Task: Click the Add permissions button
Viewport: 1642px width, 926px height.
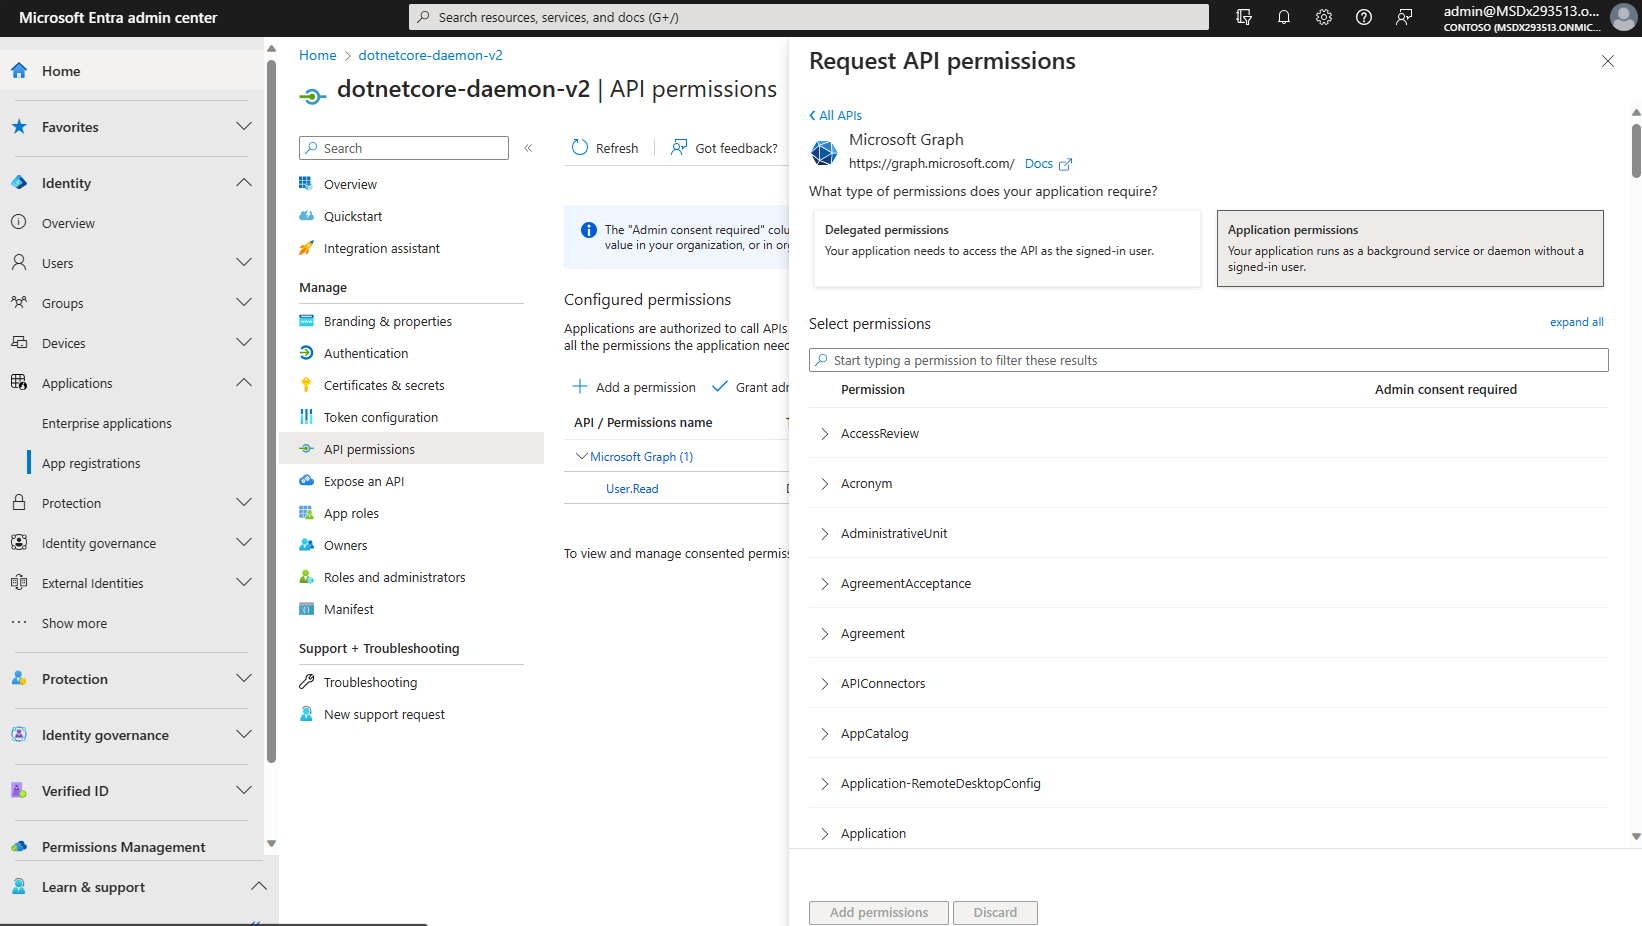Action: click(x=879, y=913)
